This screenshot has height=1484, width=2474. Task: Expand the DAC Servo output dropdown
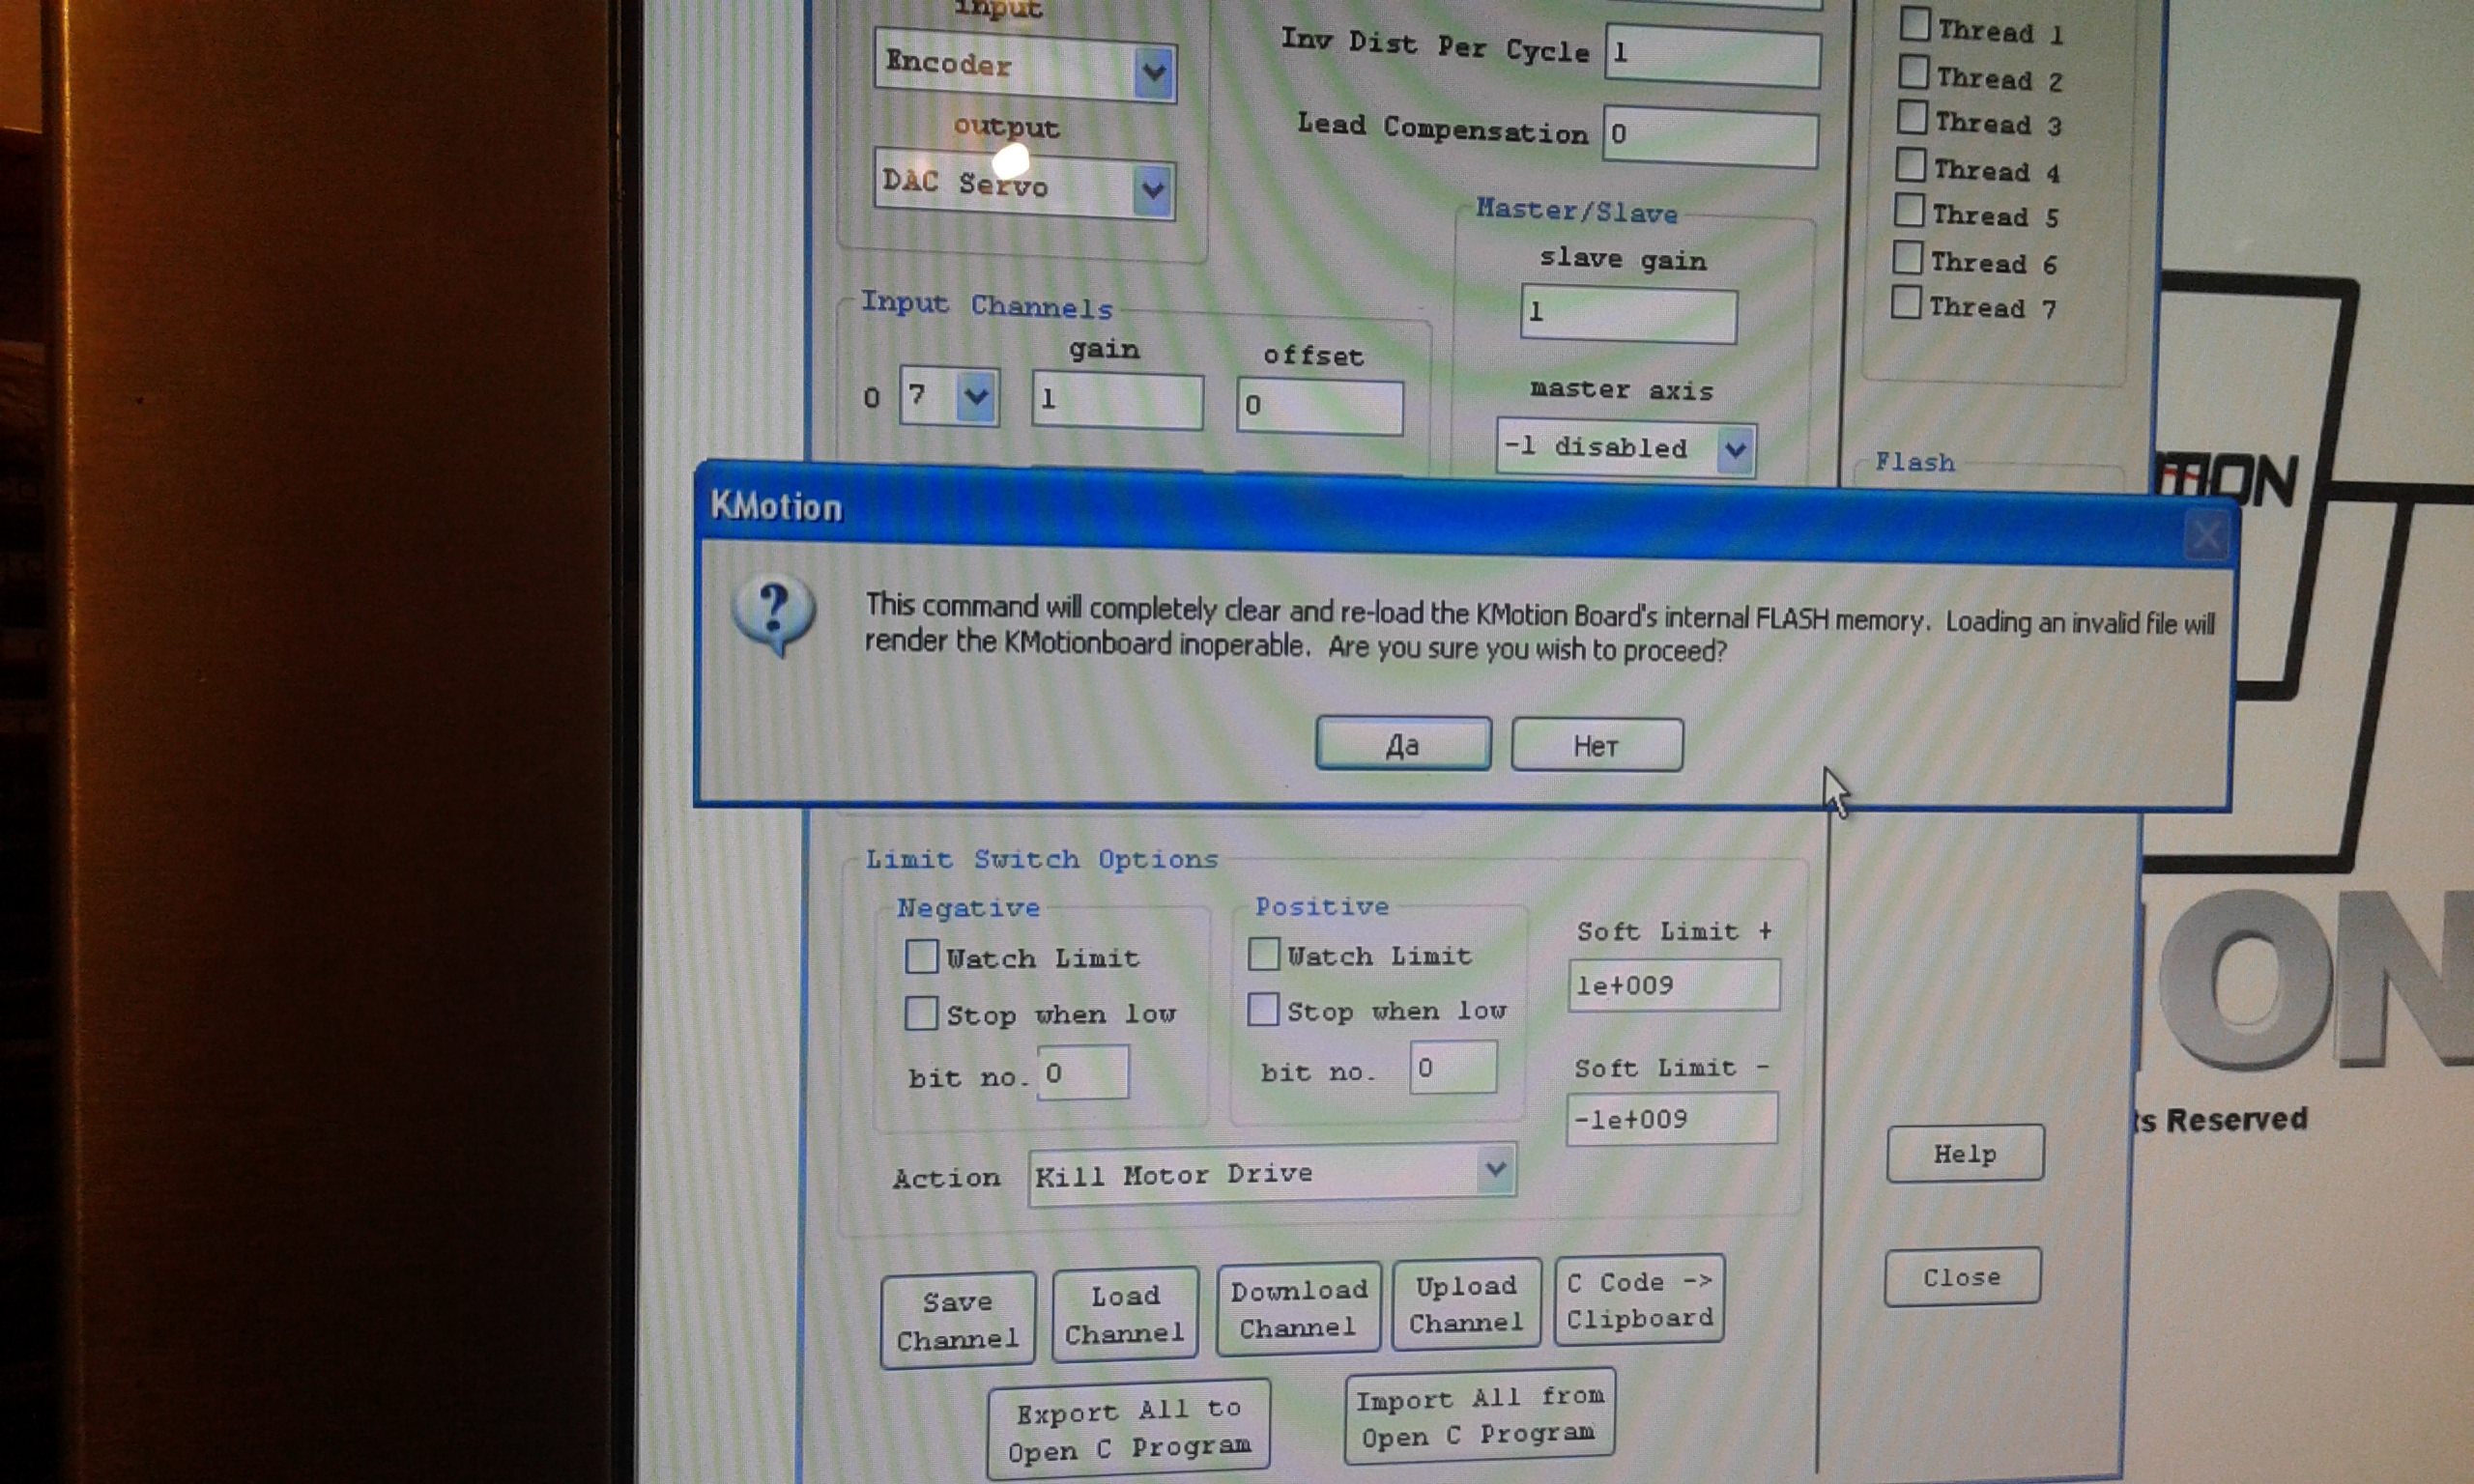pyautogui.click(x=1152, y=189)
